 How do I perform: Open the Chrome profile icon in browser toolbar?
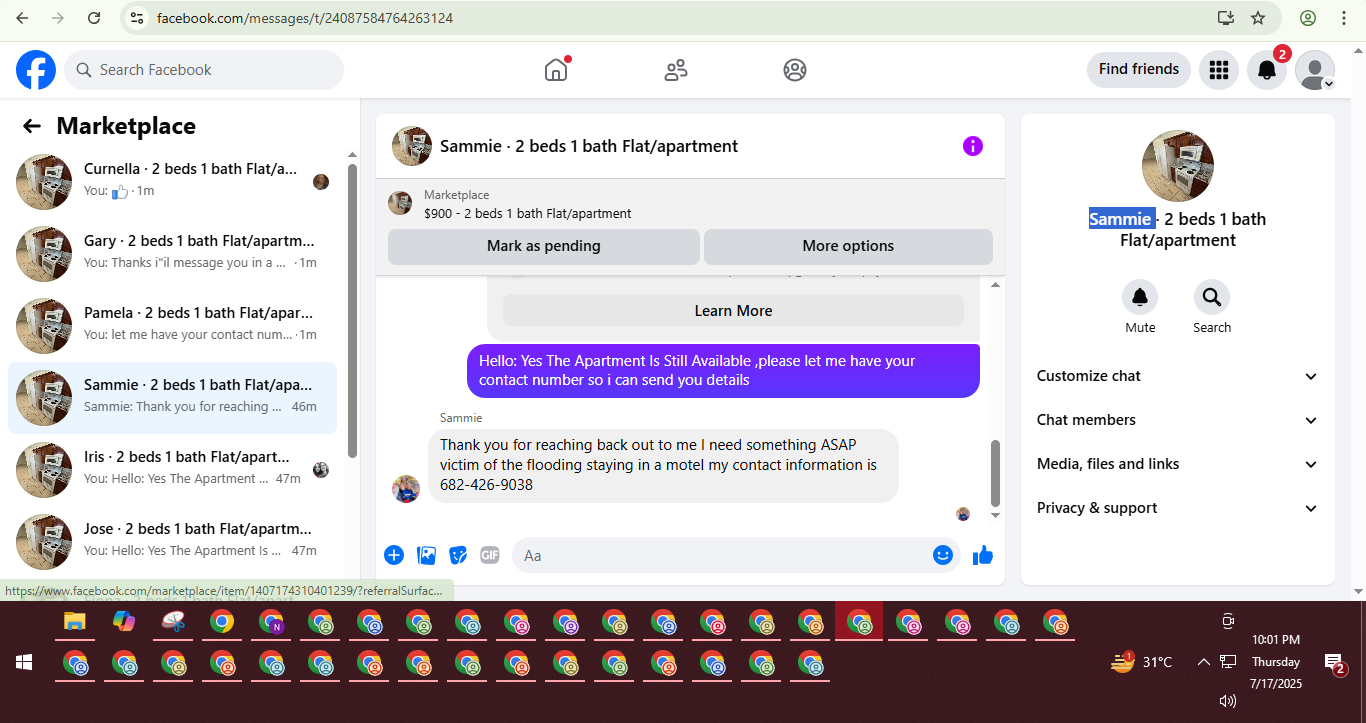(1308, 18)
